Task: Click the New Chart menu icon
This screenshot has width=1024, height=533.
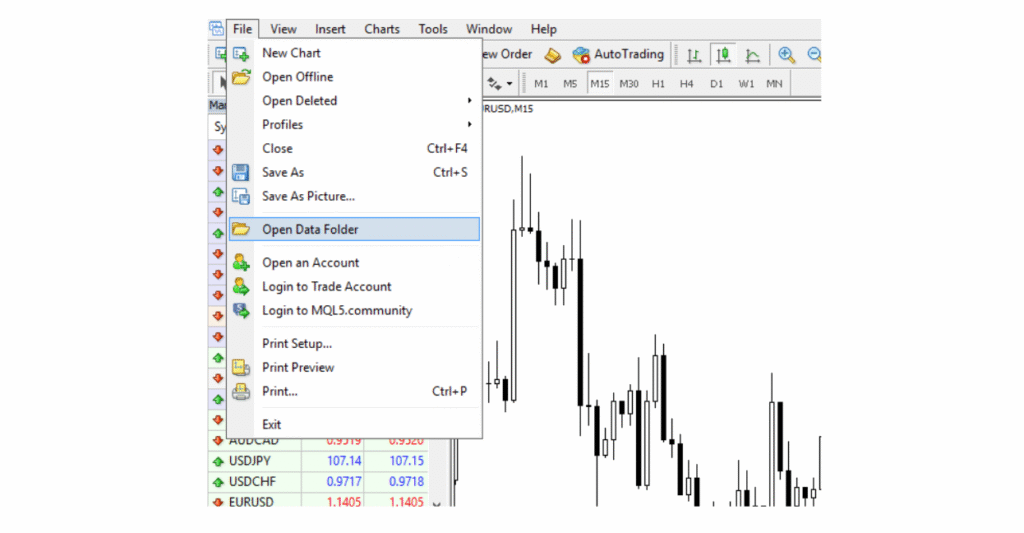Action: (x=241, y=54)
